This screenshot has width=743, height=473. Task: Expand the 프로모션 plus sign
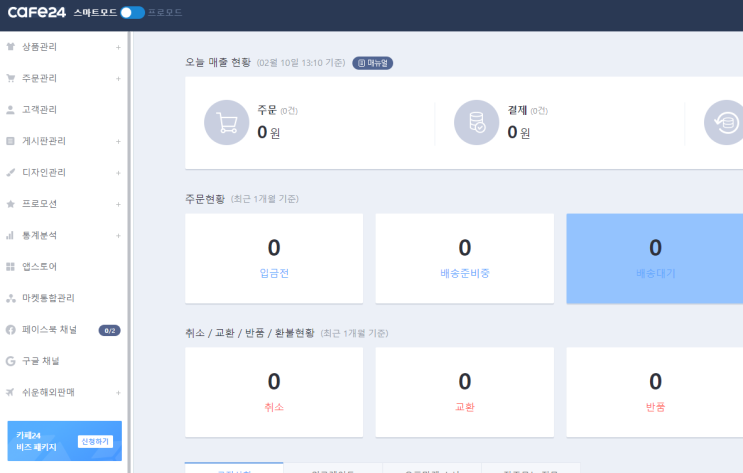118,204
